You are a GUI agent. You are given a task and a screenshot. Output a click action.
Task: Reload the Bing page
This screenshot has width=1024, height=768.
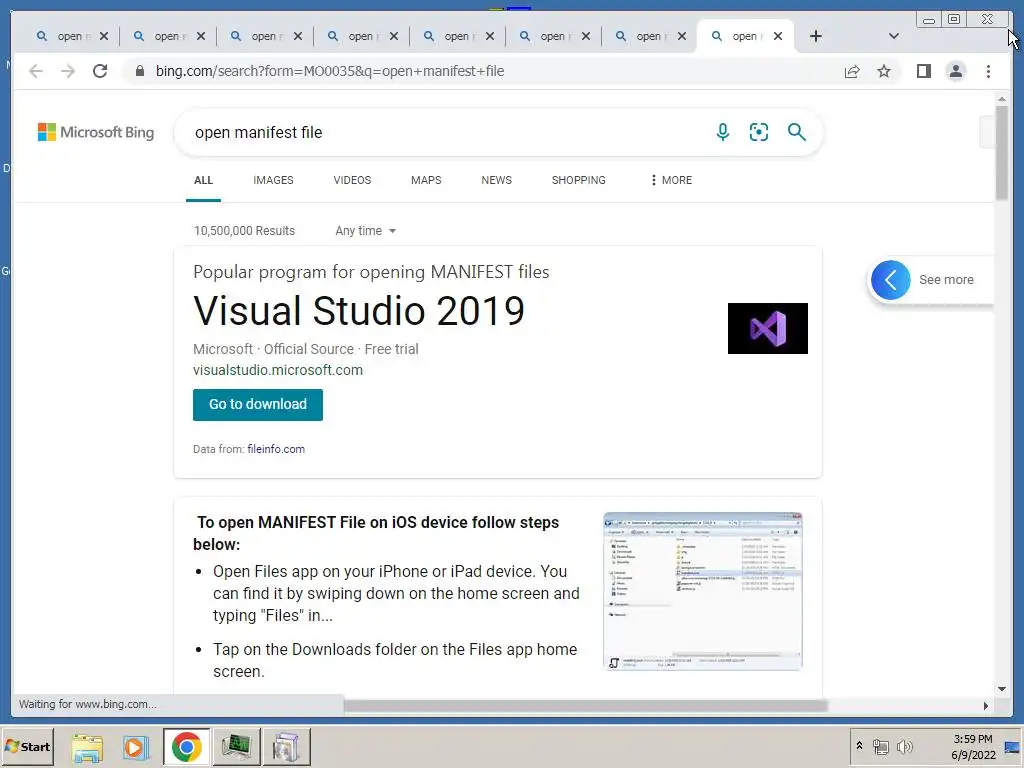[x=100, y=71]
